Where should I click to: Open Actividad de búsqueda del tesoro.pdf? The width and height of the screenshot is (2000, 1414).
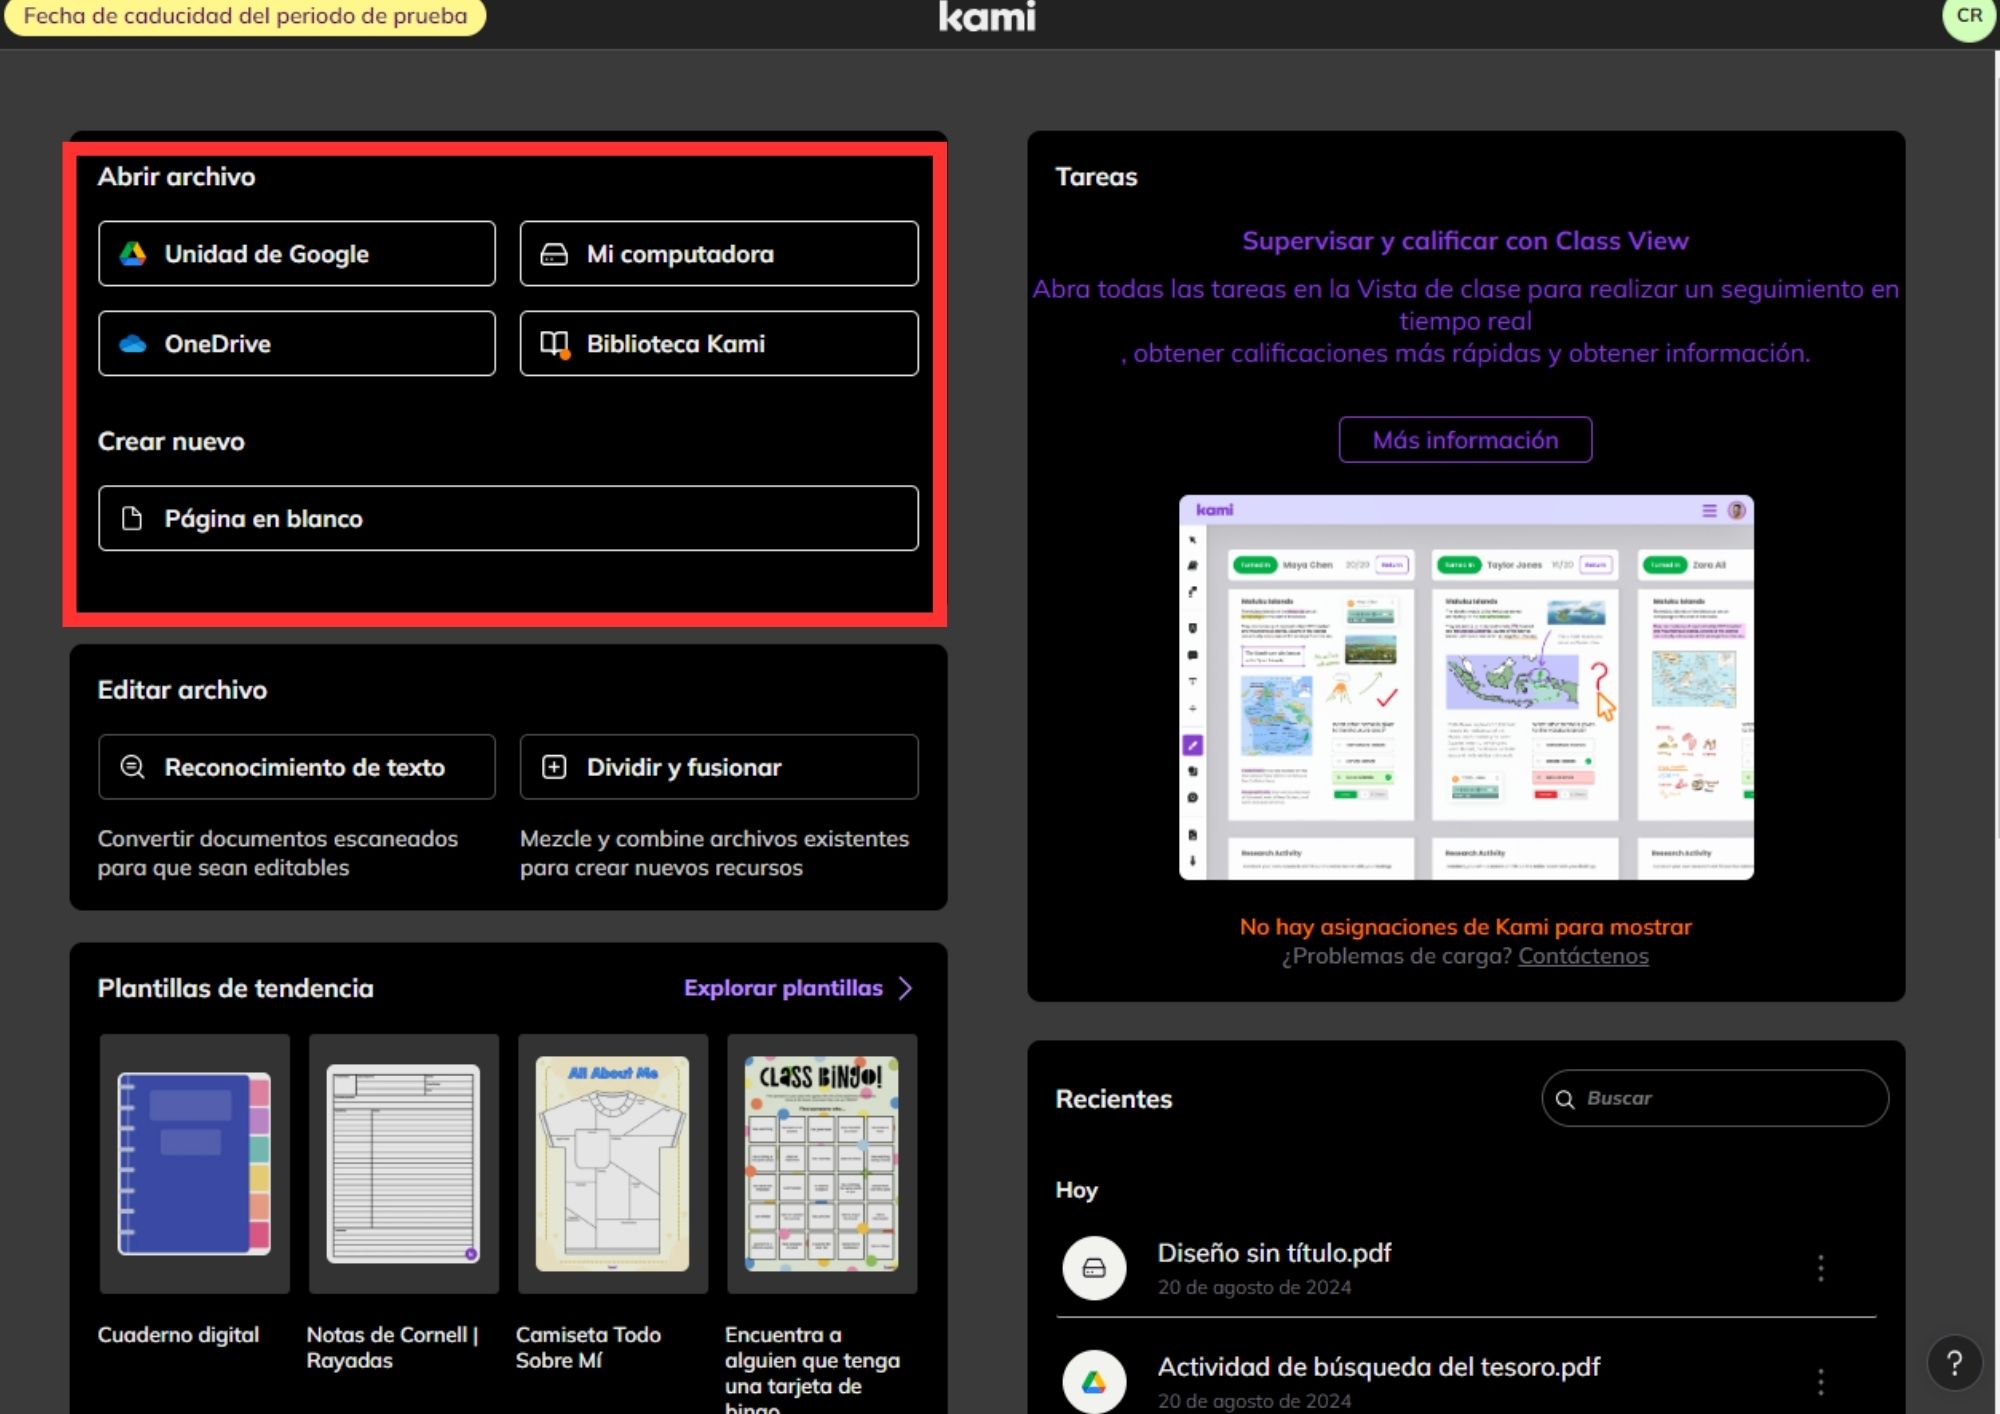coord(1378,1367)
